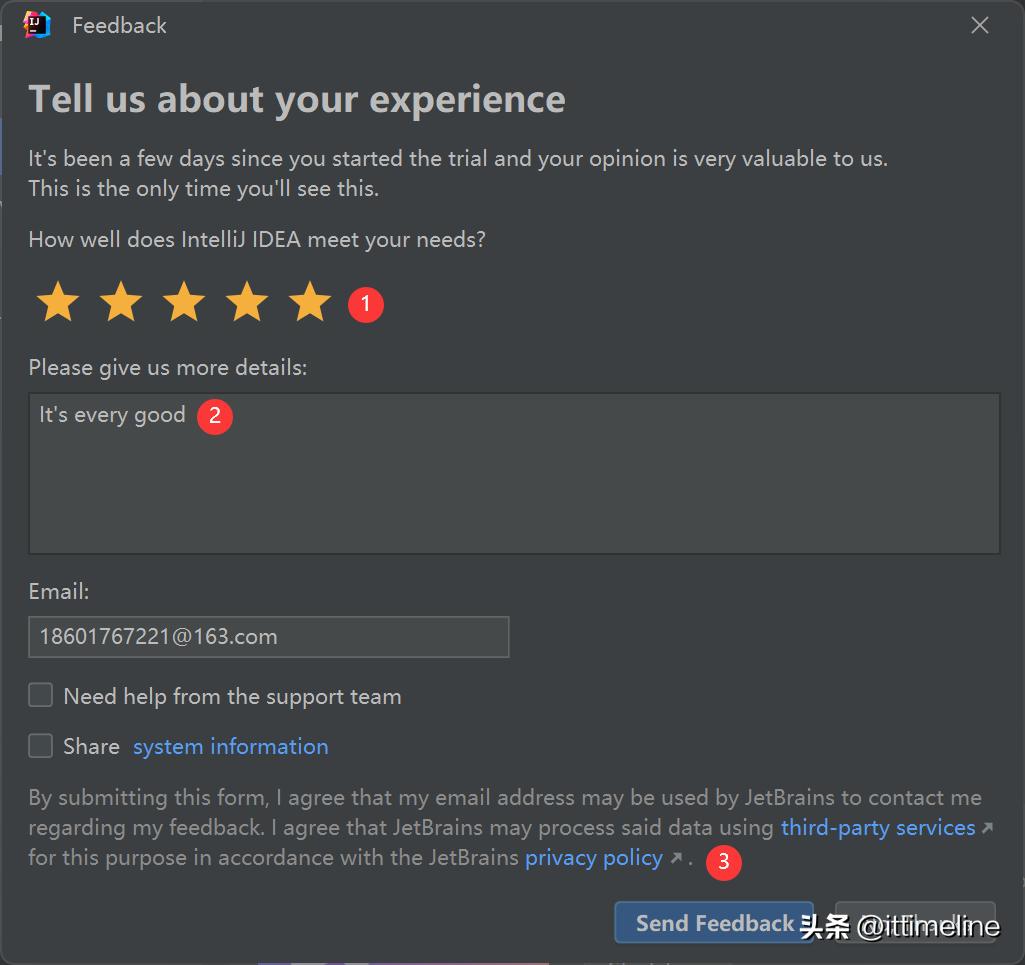Image resolution: width=1025 pixels, height=965 pixels.
Task: Click arrow icon beside privacy policy
Action: coord(677,857)
